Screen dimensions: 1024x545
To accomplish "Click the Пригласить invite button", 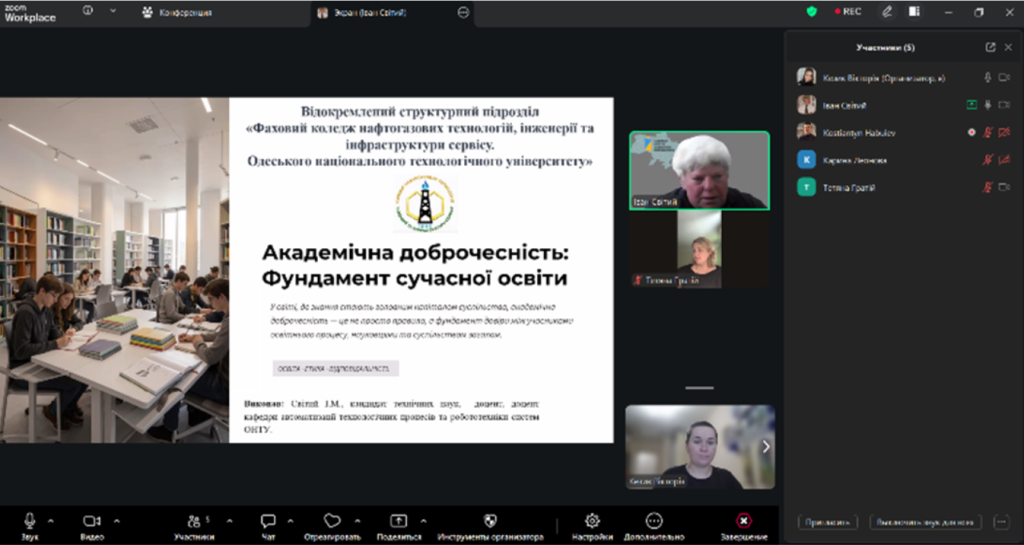I will [828, 522].
